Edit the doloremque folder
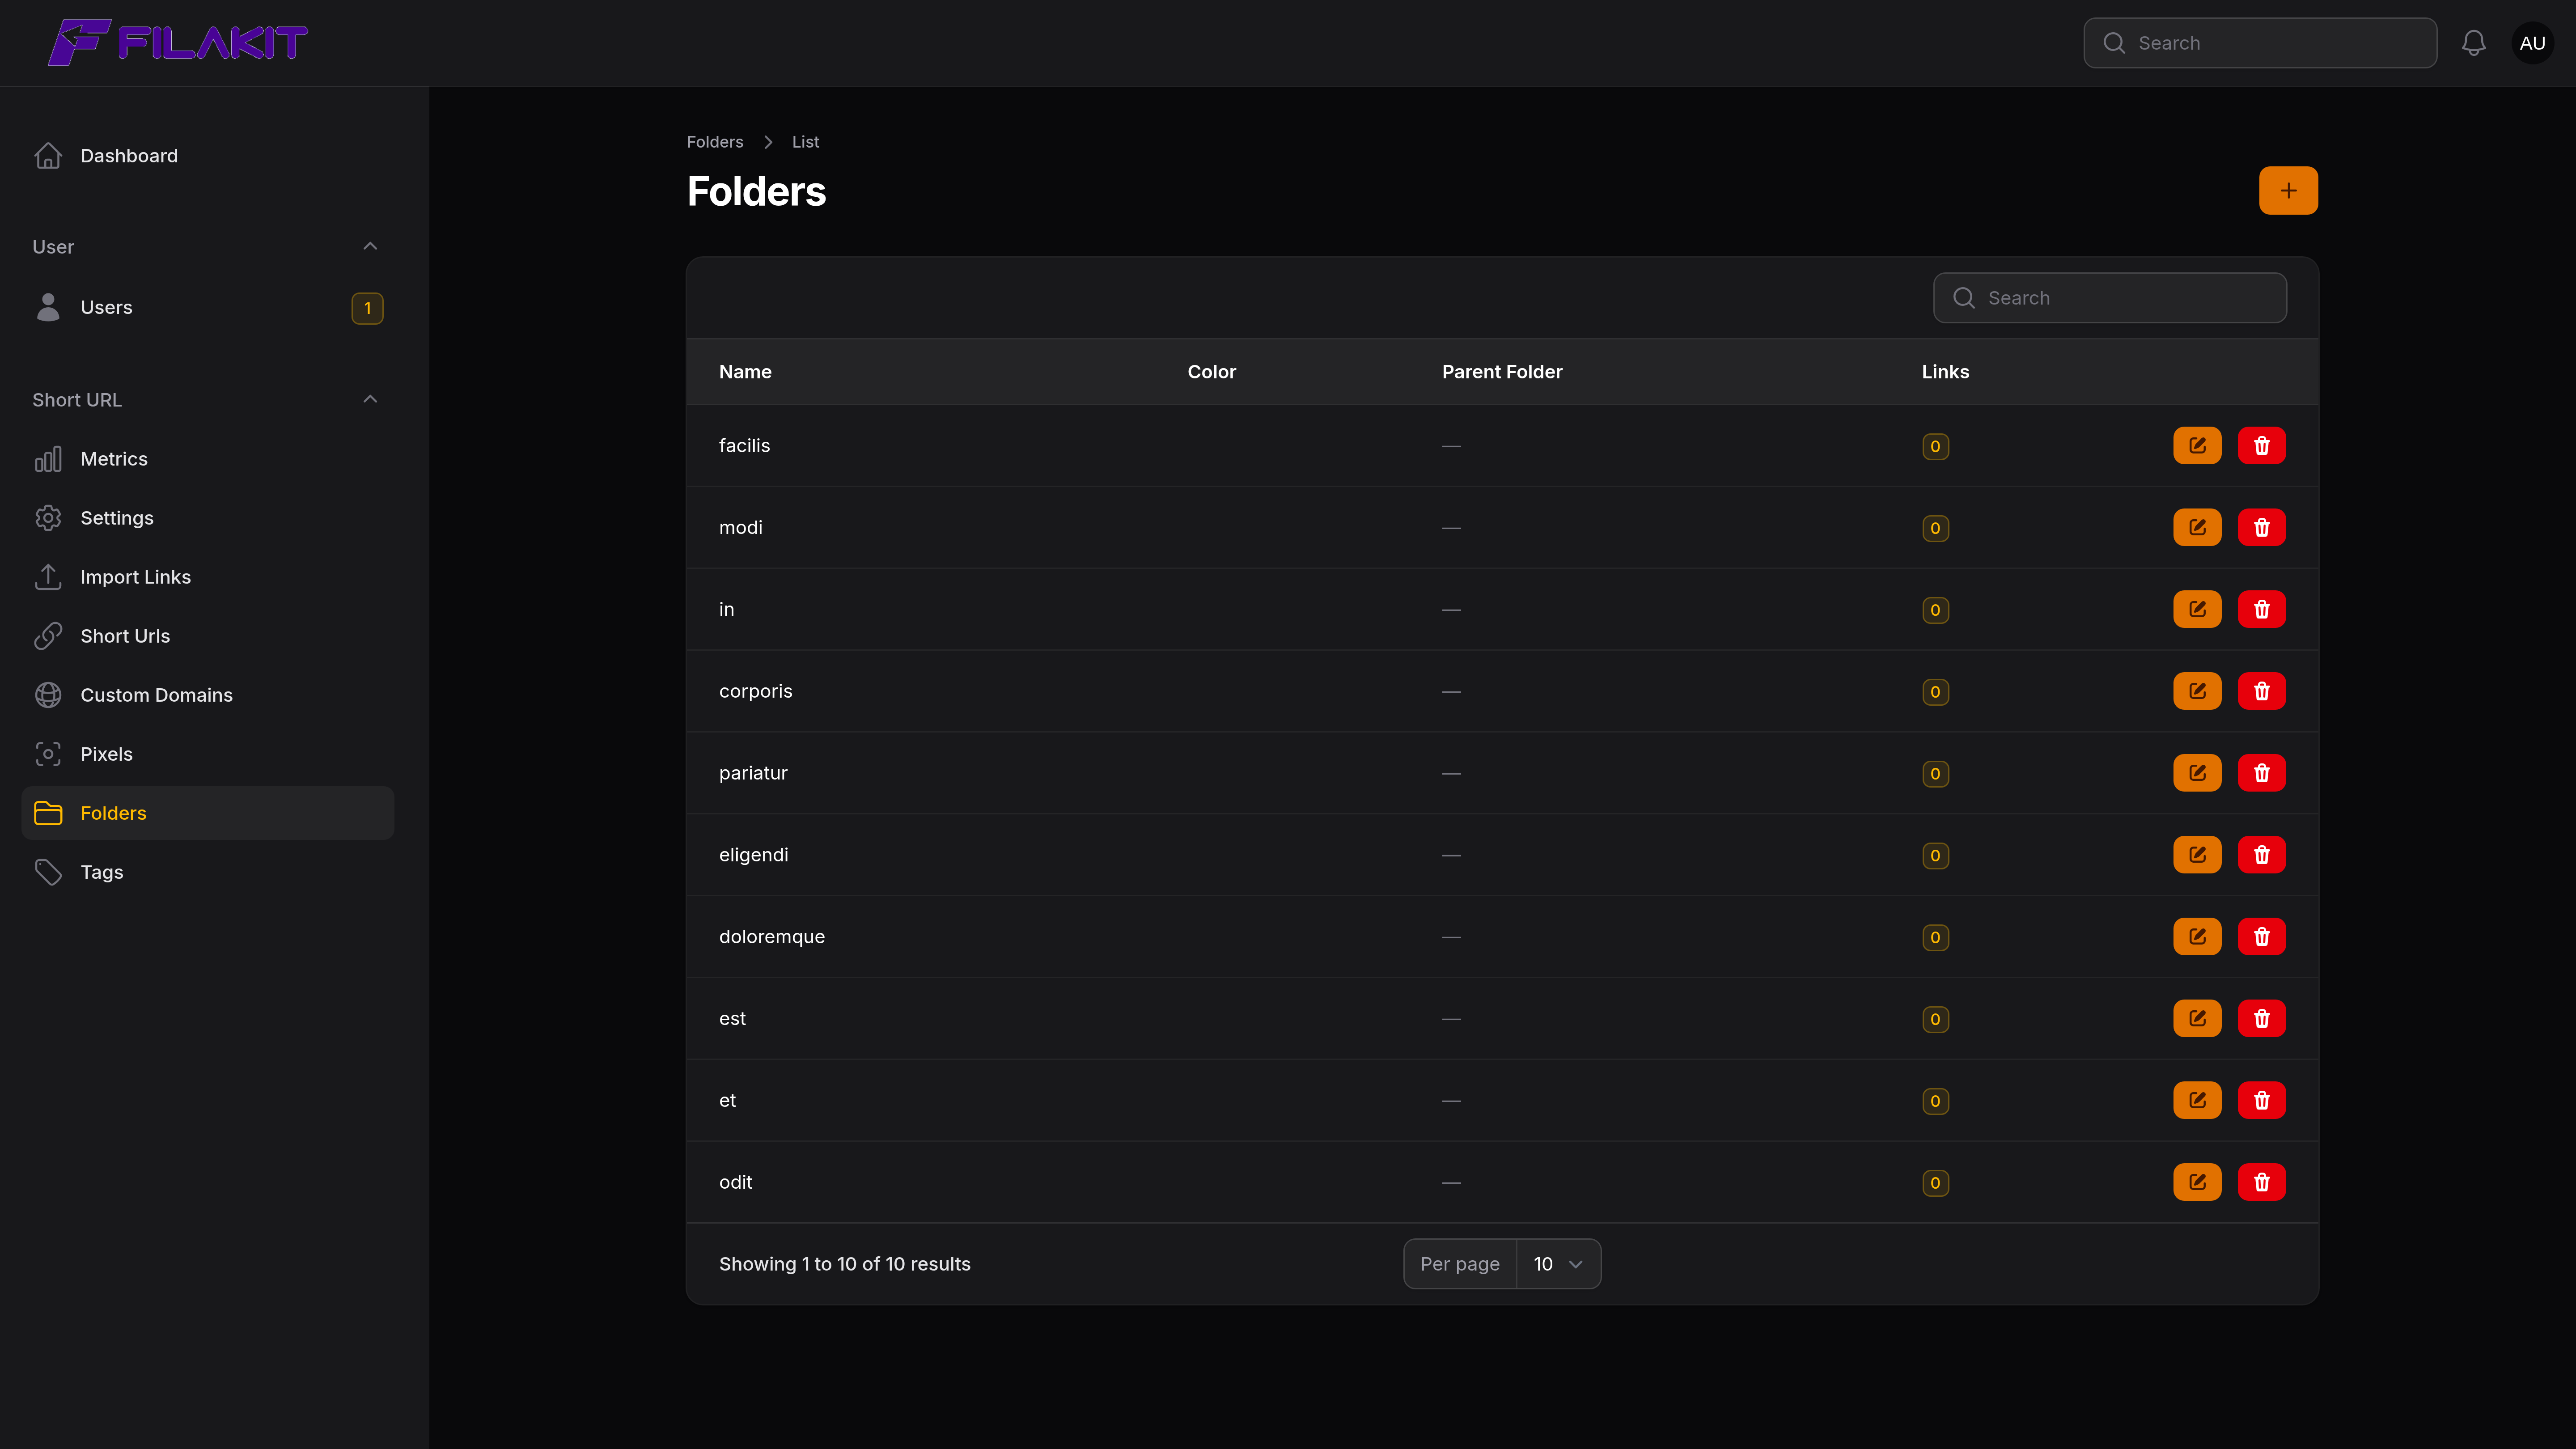2576x1449 pixels. click(x=2197, y=937)
